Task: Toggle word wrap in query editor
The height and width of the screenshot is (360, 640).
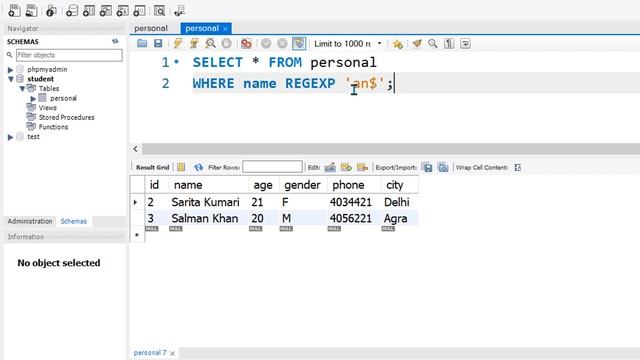Action: (465, 43)
